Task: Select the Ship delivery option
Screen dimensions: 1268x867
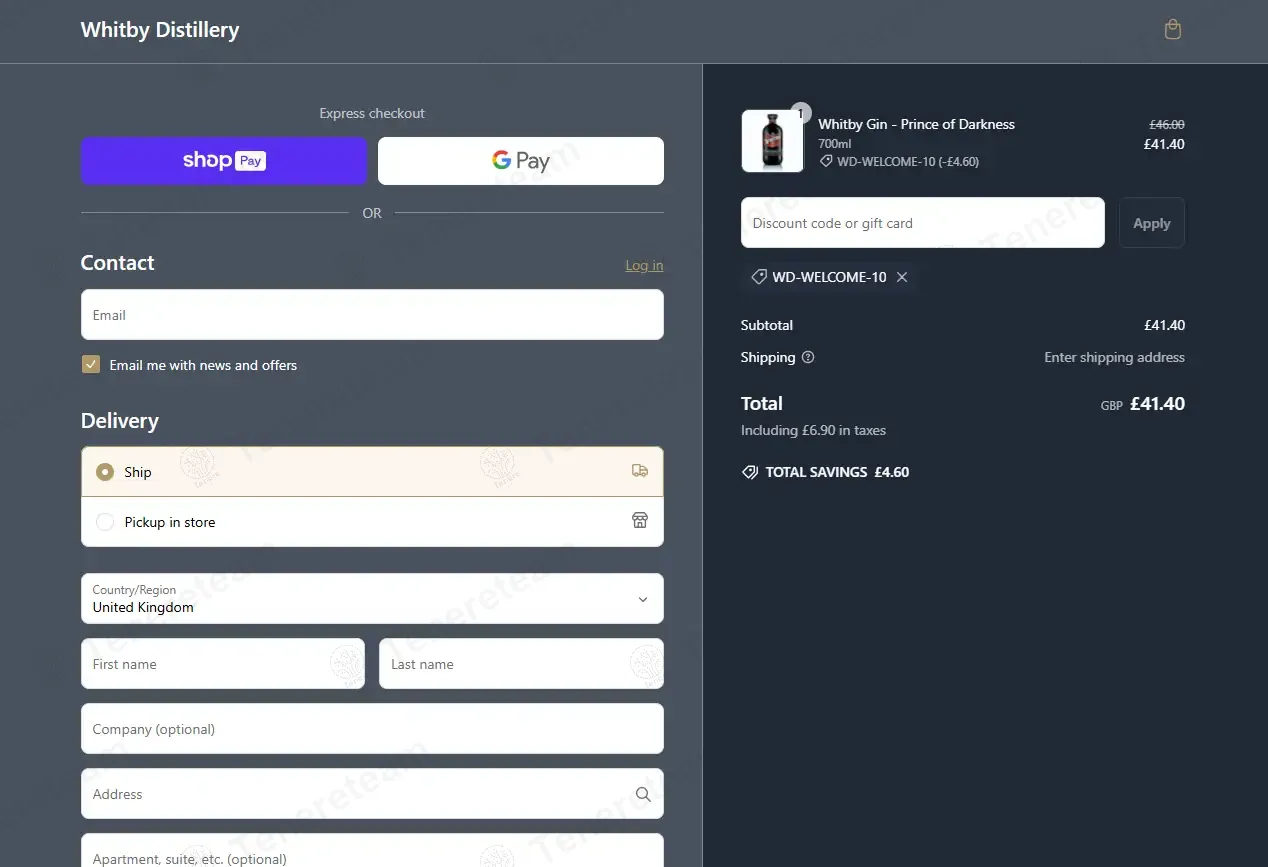Action: (x=105, y=472)
